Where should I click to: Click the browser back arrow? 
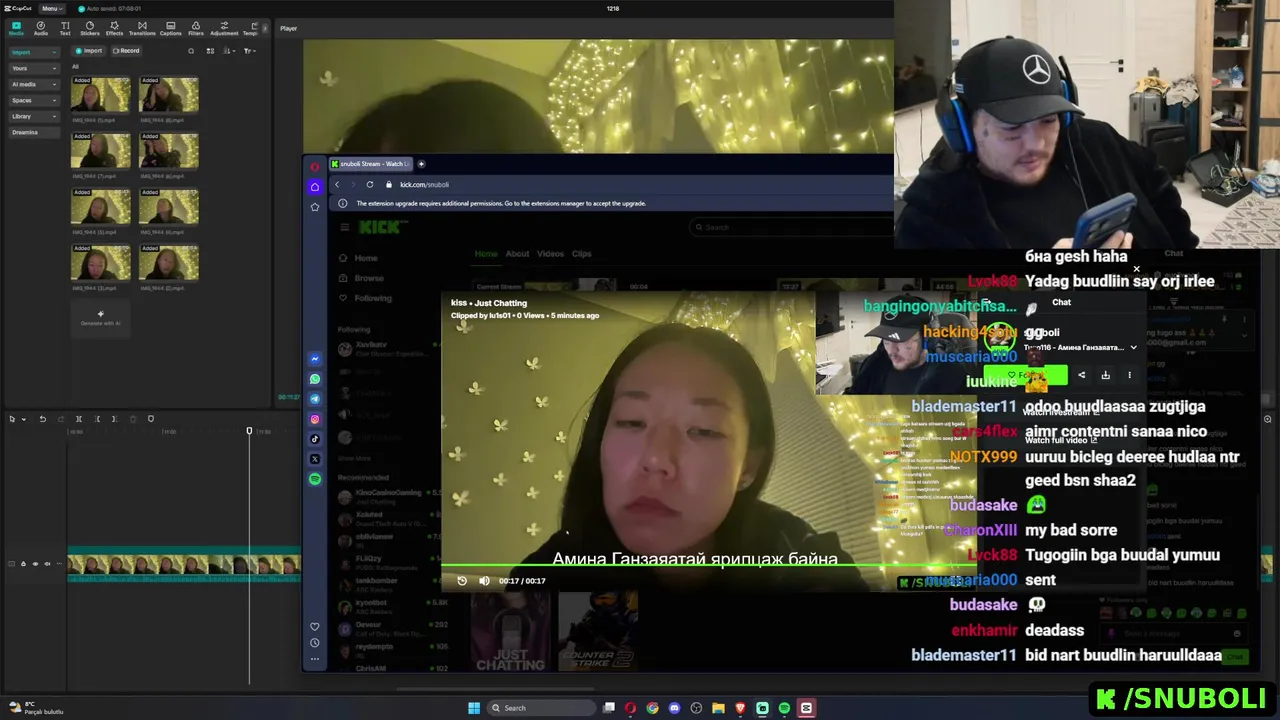click(337, 184)
